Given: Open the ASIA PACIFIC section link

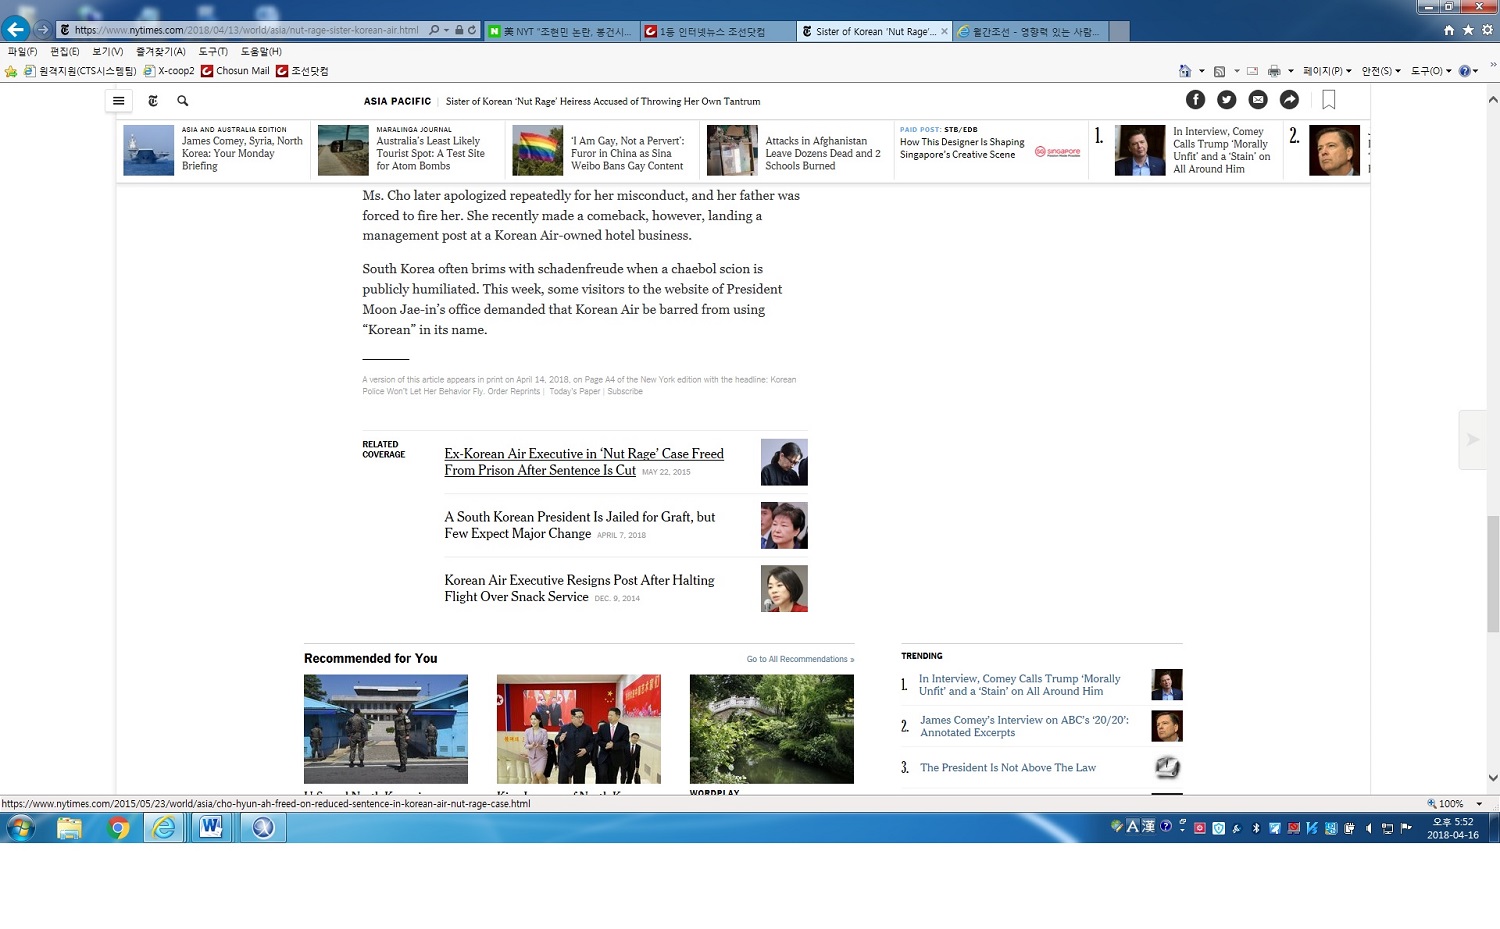Looking at the screenshot, I should click(x=397, y=101).
